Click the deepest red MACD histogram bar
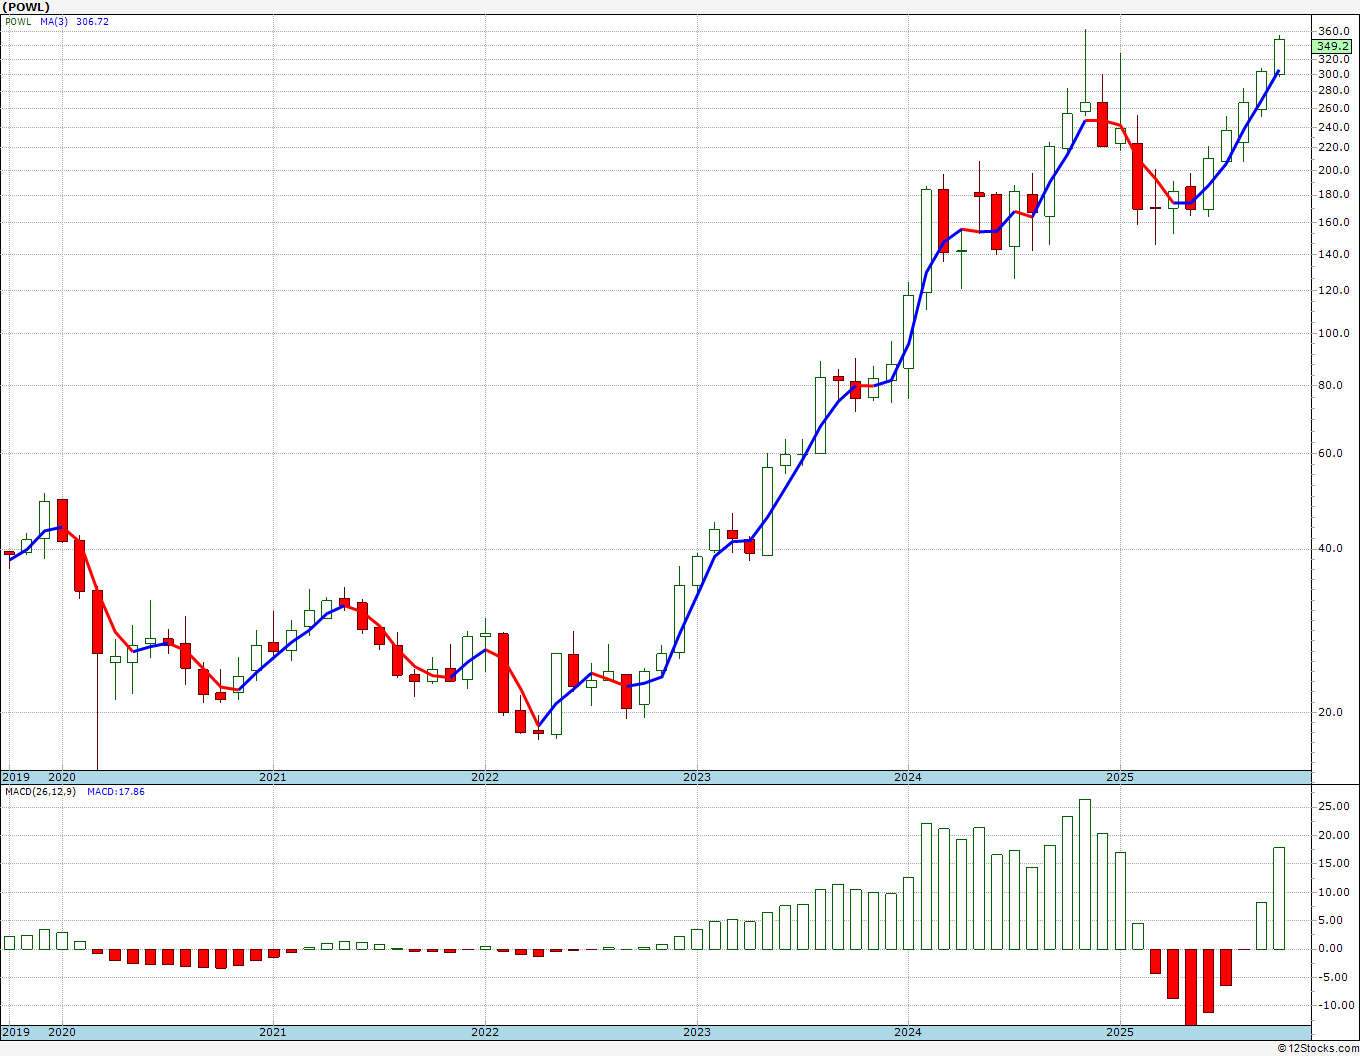This screenshot has height=1056, width=1360. [1191, 987]
